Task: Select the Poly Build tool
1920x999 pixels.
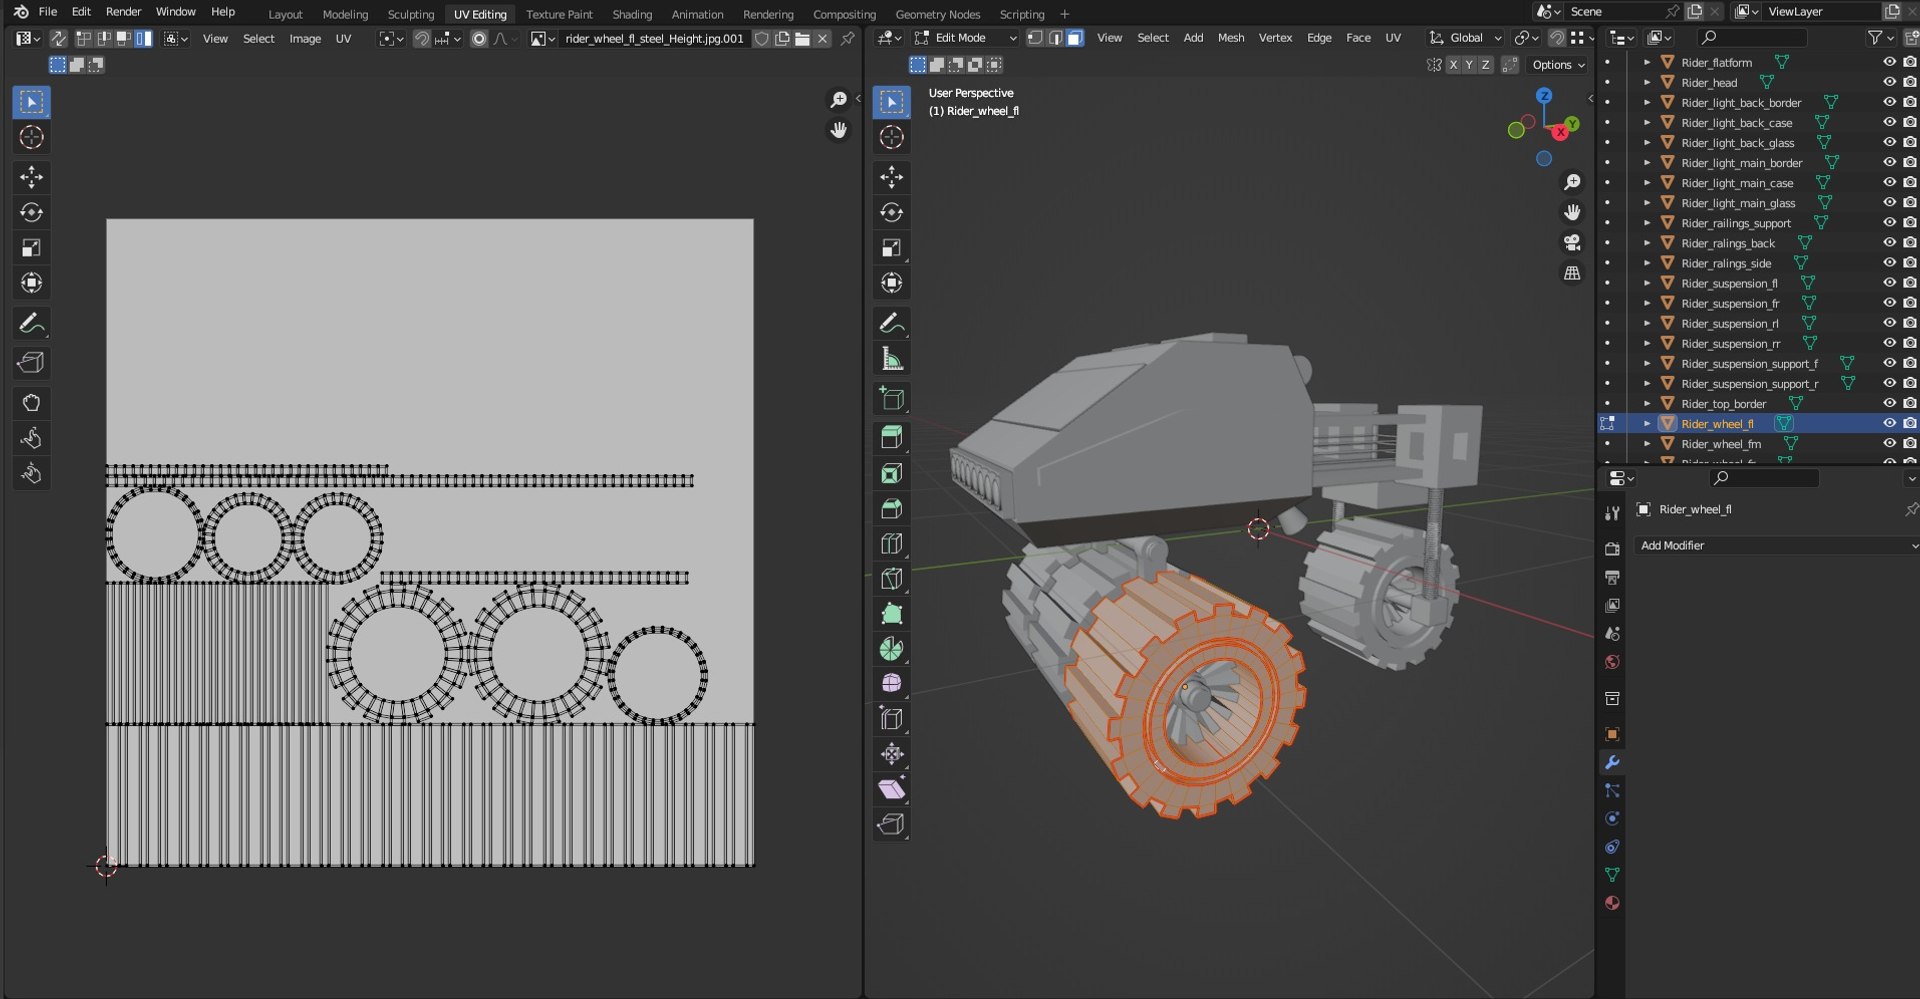Action: [891, 613]
